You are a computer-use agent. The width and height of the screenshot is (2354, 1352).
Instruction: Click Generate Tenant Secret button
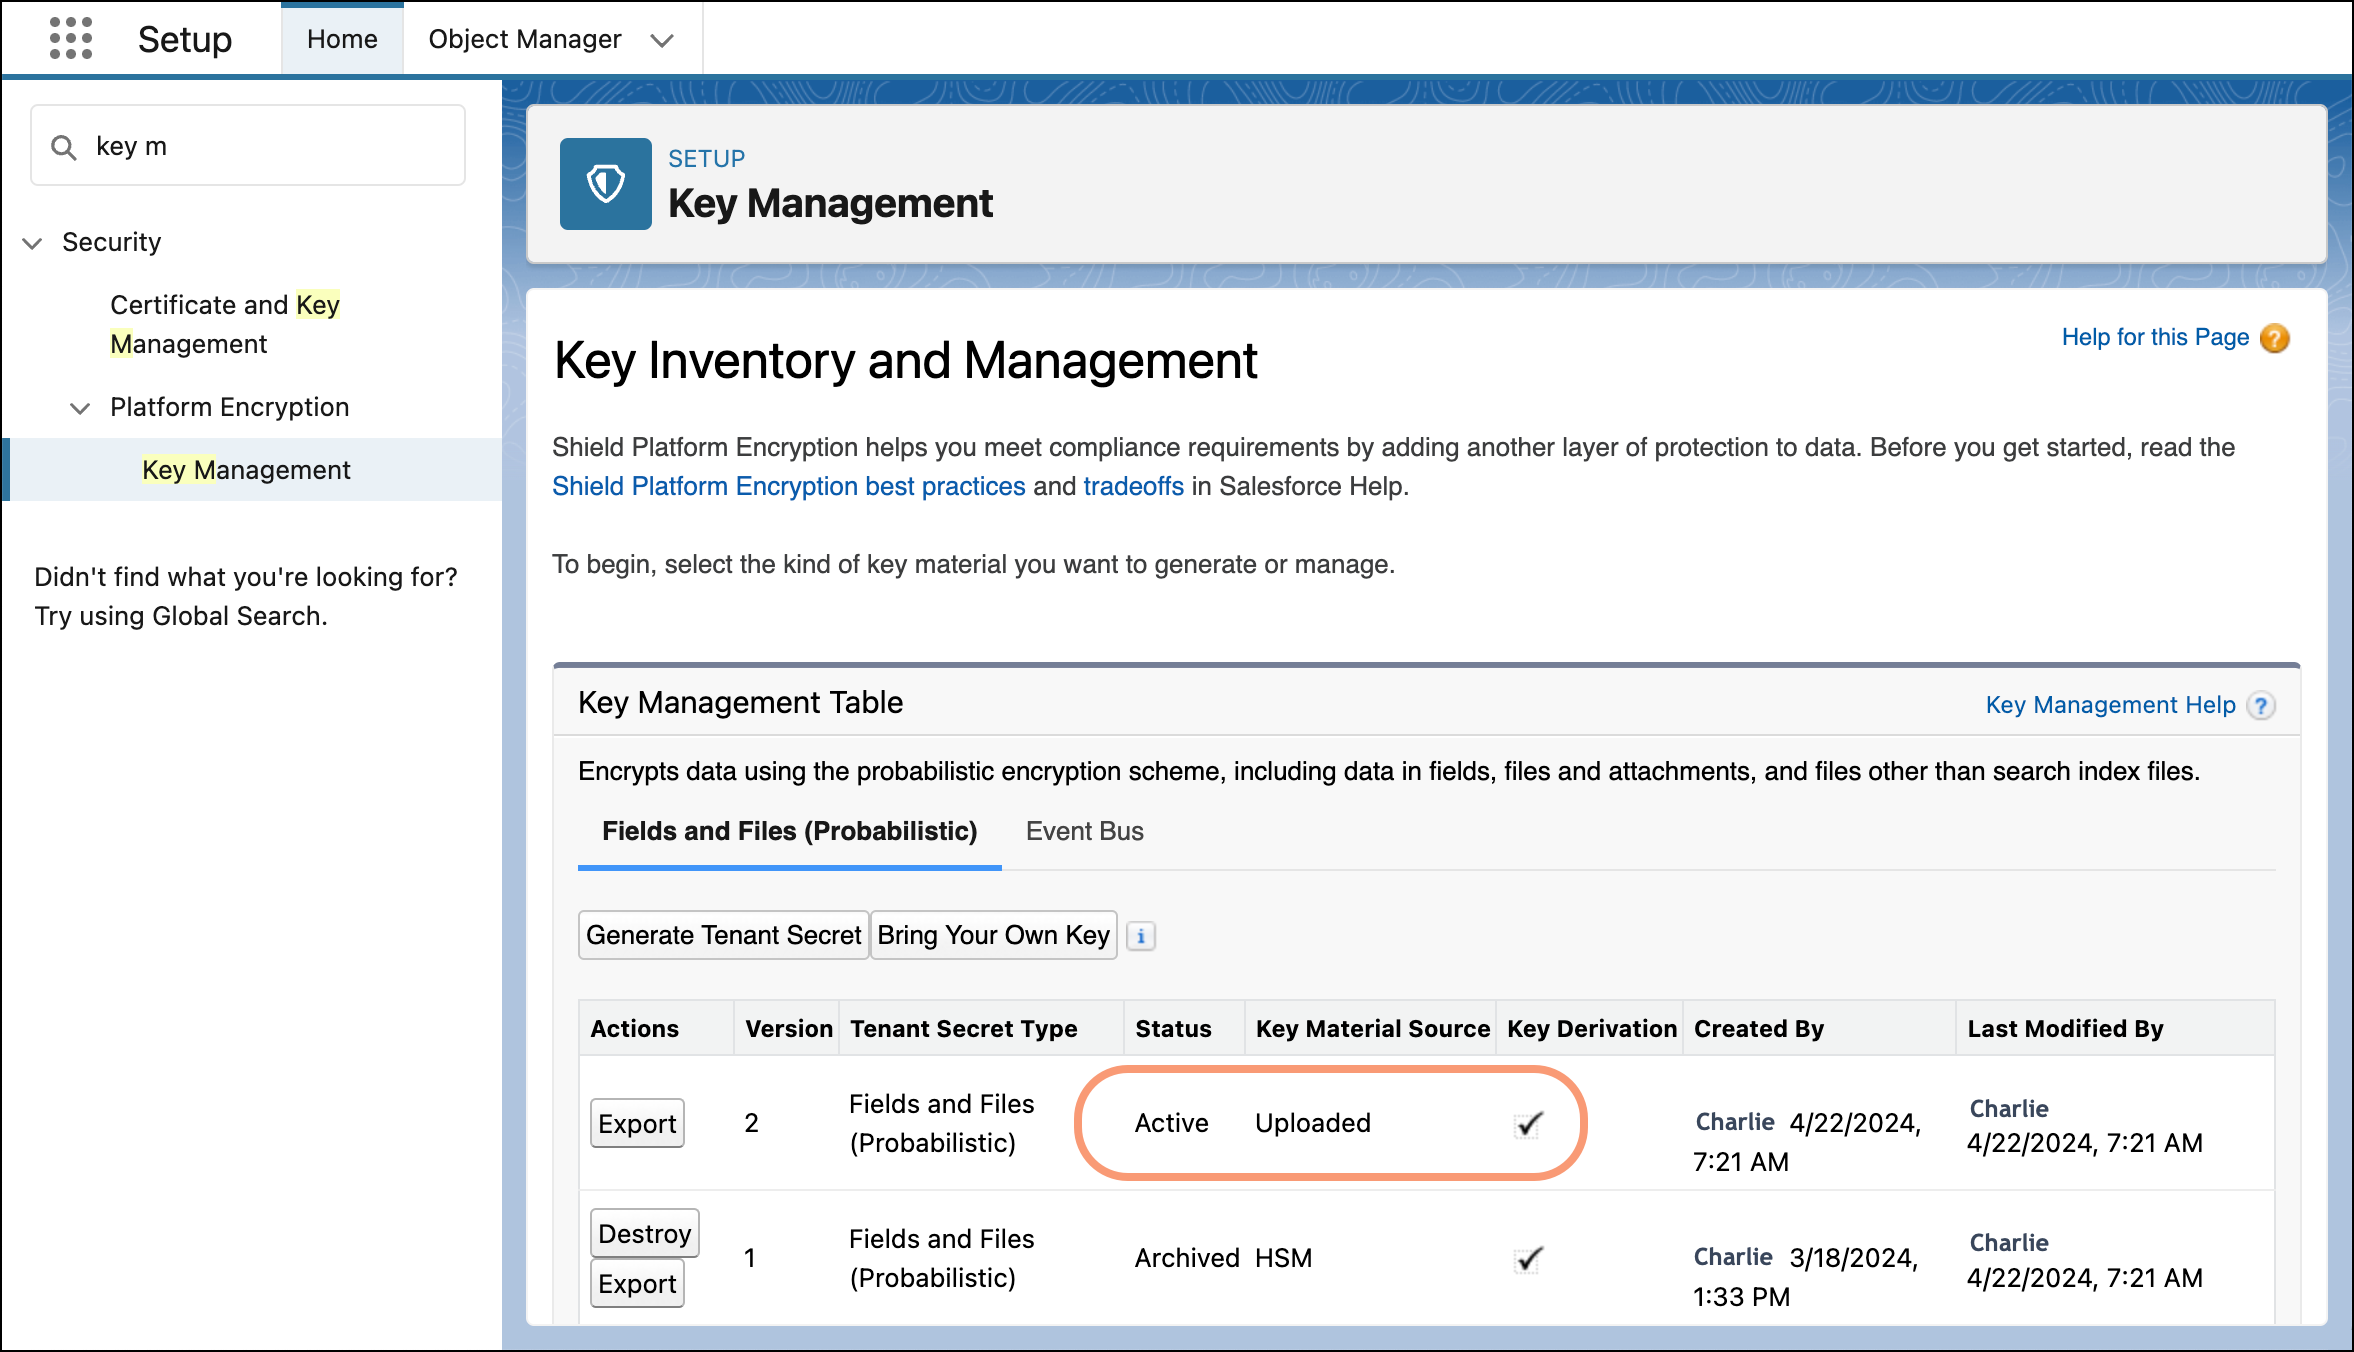point(723,935)
